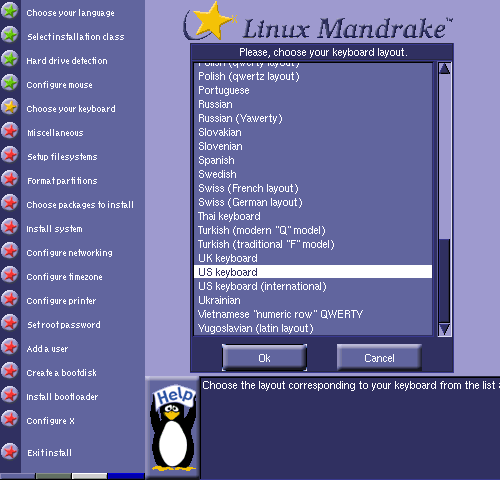This screenshot has height=480, width=500.
Task: Click the green star beside Select installation class
Action: point(10,35)
